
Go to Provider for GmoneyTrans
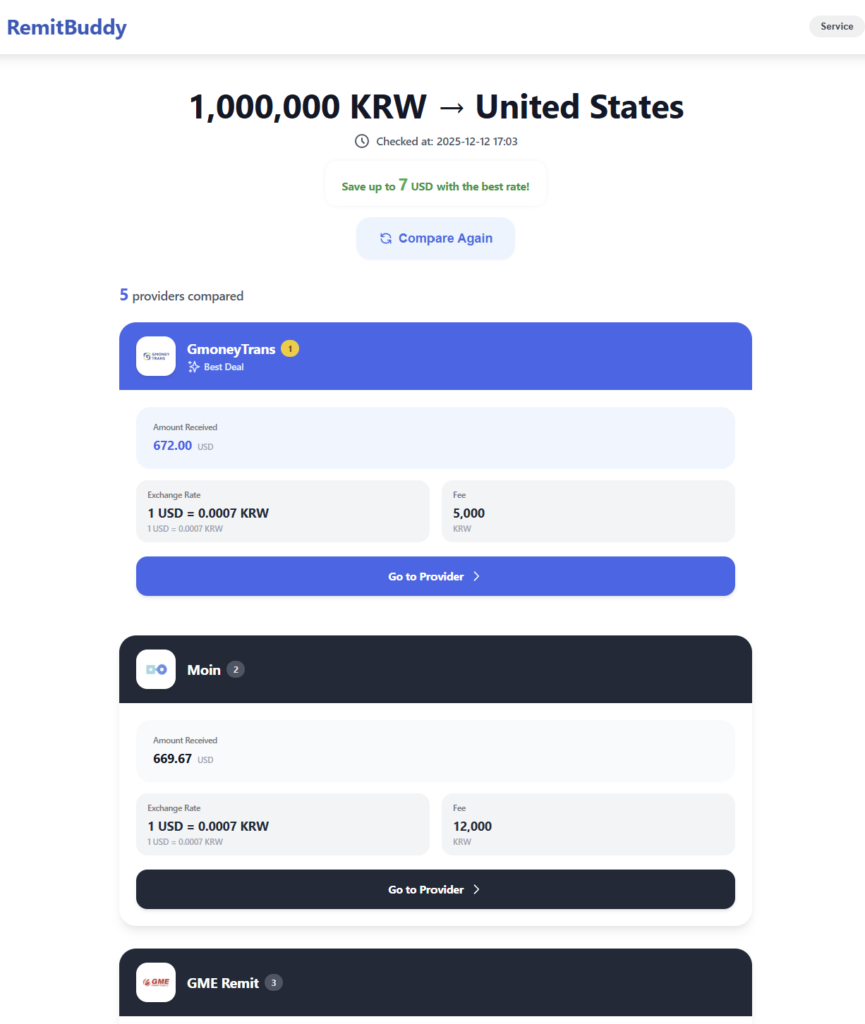tap(435, 576)
